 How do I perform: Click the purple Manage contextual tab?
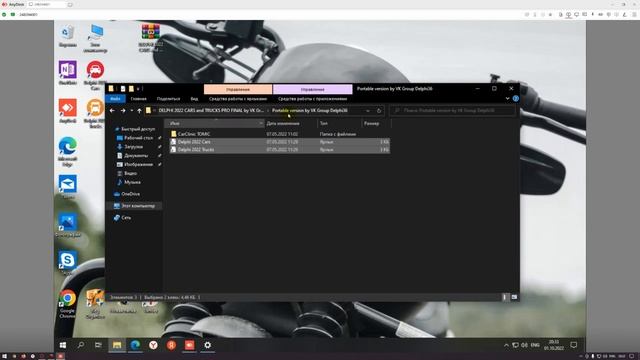(313, 89)
